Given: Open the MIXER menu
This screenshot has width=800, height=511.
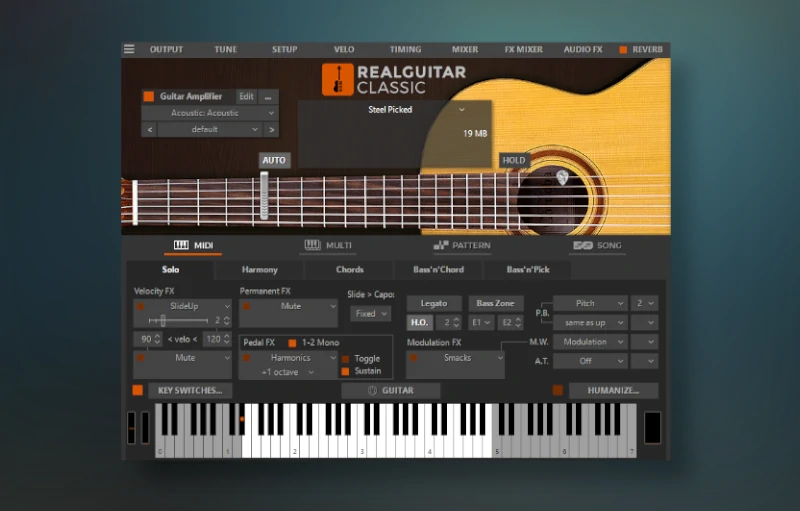Looking at the screenshot, I should point(465,49).
